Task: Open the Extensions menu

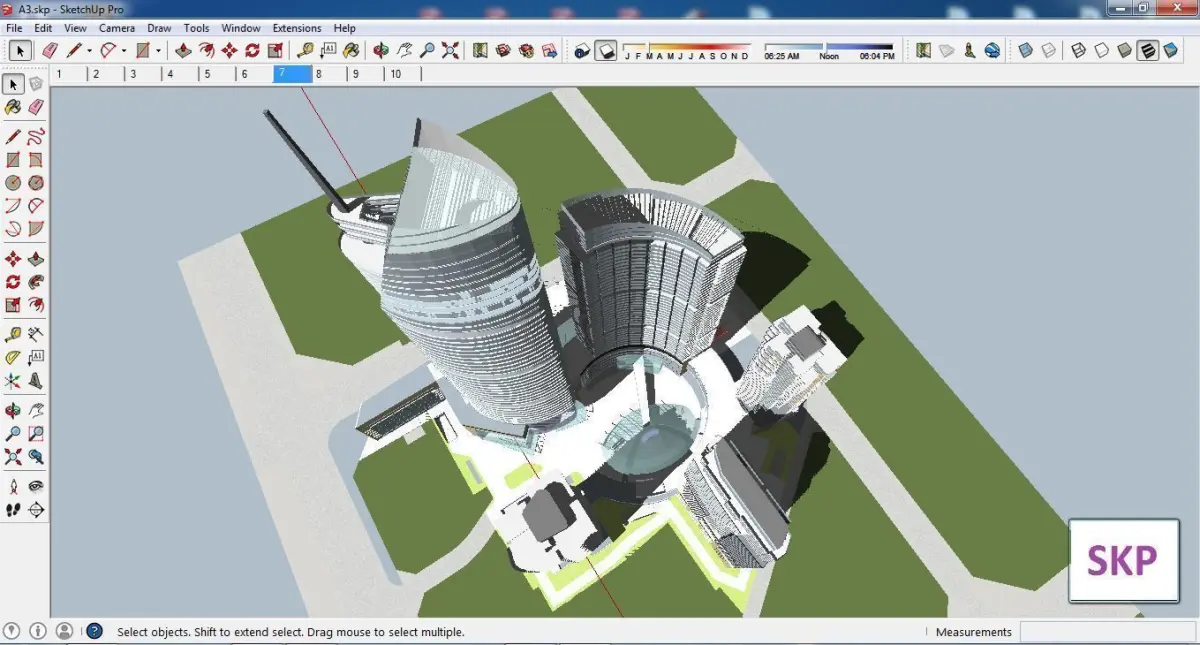Action: coord(297,28)
